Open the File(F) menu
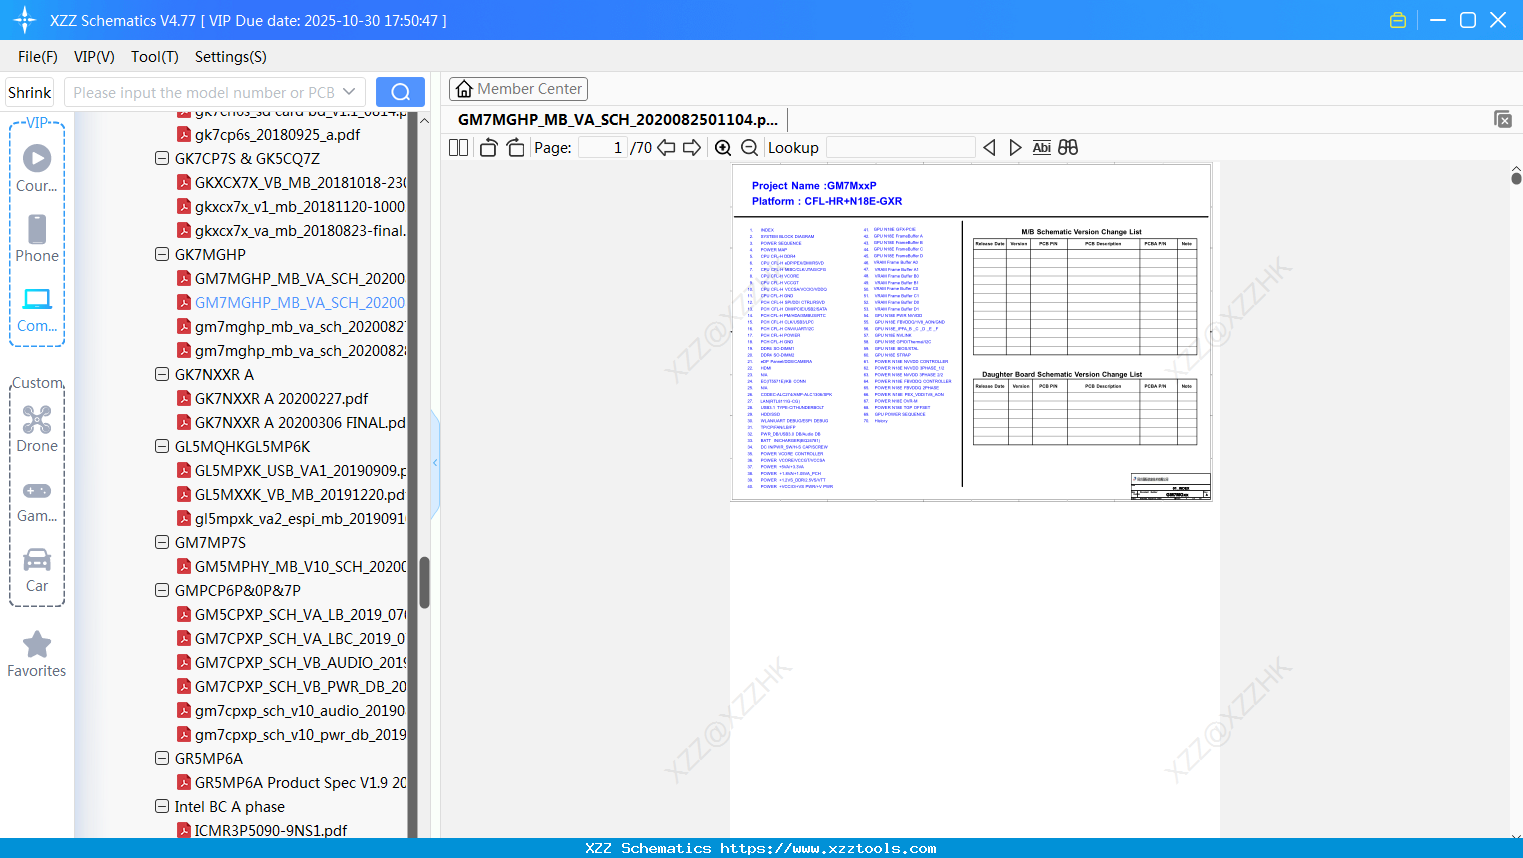 (38, 57)
